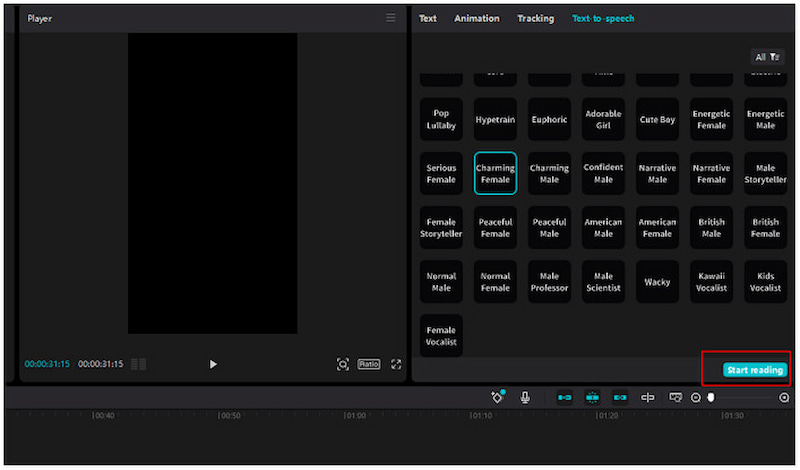The width and height of the screenshot is (800, 470).
Task: Switch to the Animation tab
Action: (477, 18)
